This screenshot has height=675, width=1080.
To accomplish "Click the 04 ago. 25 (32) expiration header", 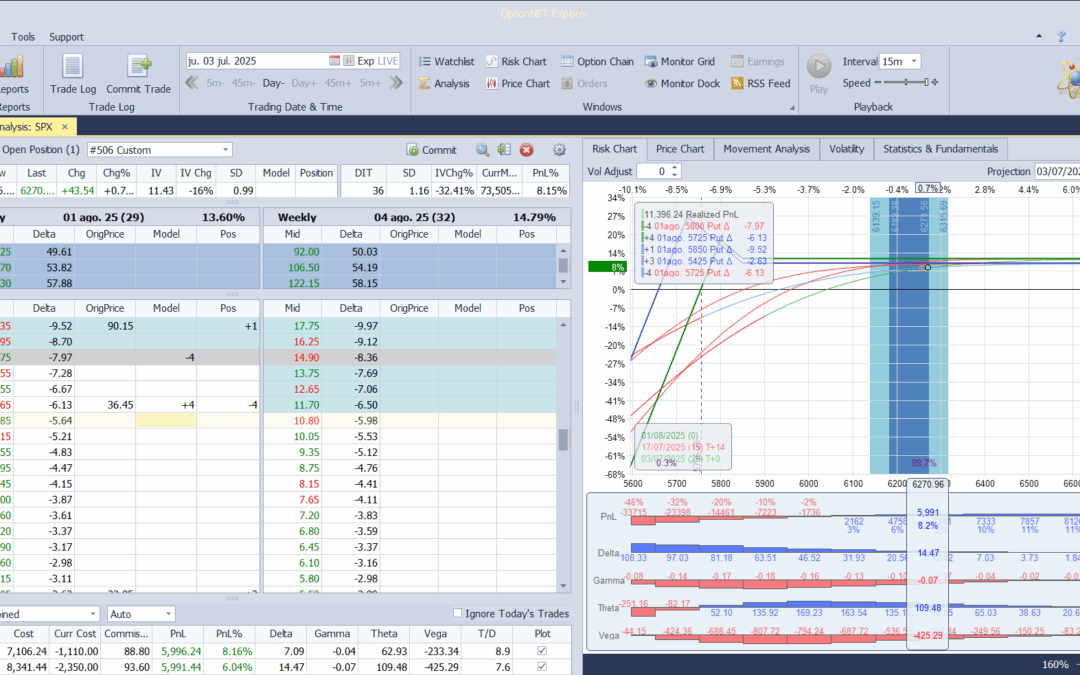I will [x=415, y=217].
